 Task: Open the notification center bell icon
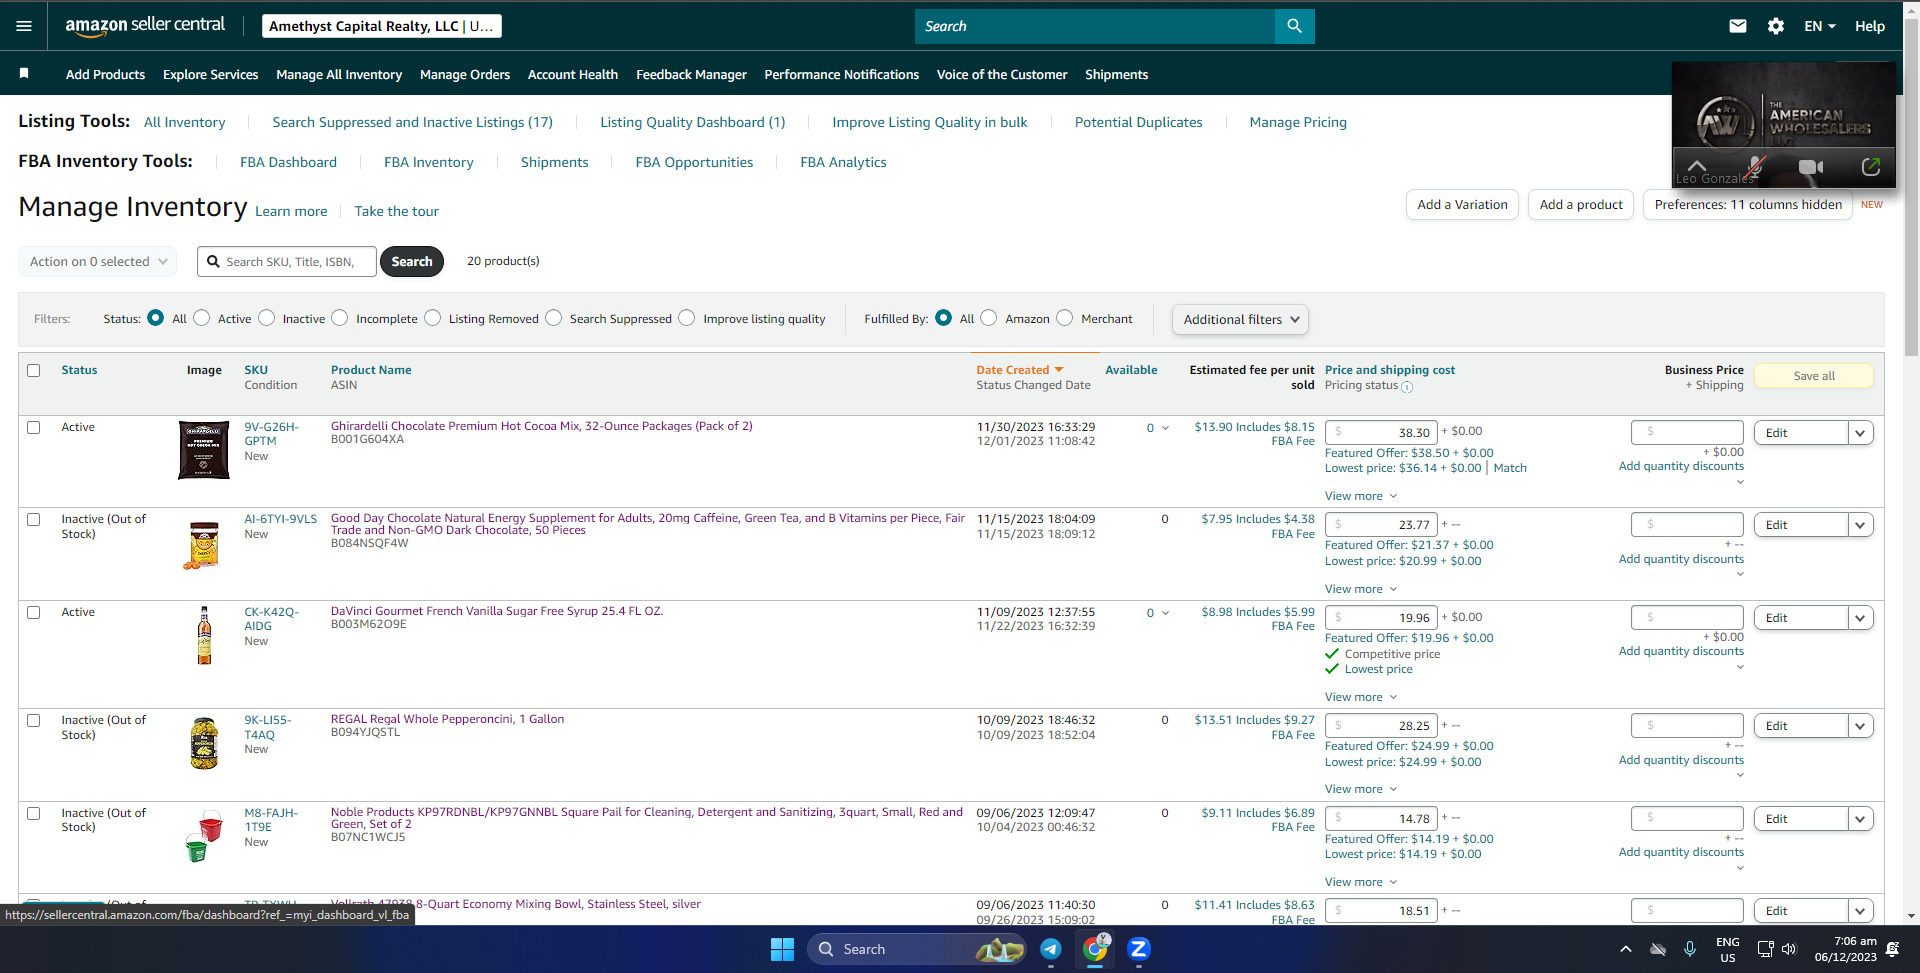point(1892,949)
